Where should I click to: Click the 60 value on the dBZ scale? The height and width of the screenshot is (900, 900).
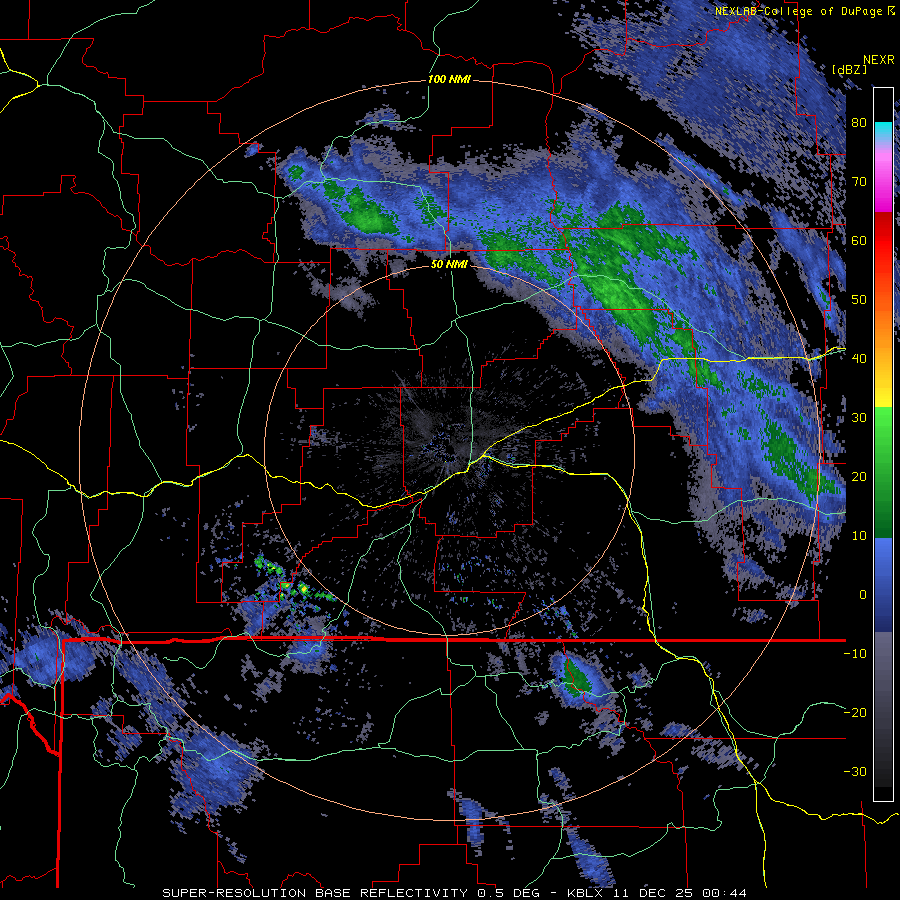[859, 240]
